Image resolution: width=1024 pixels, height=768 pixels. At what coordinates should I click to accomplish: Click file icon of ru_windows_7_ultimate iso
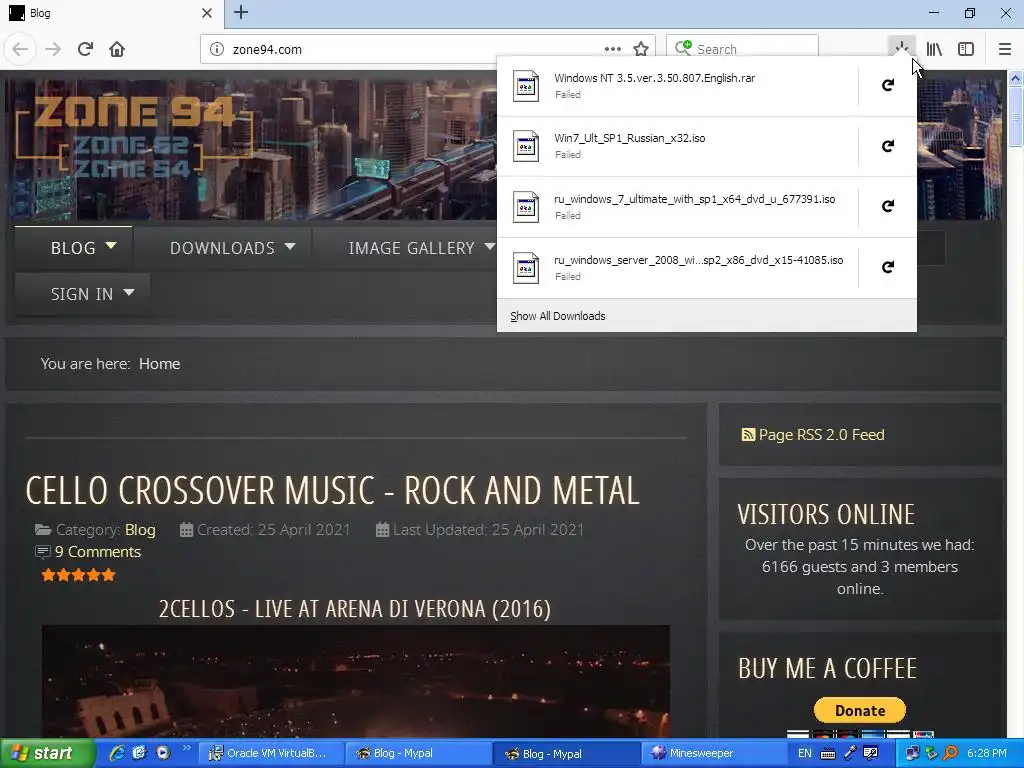526,207
